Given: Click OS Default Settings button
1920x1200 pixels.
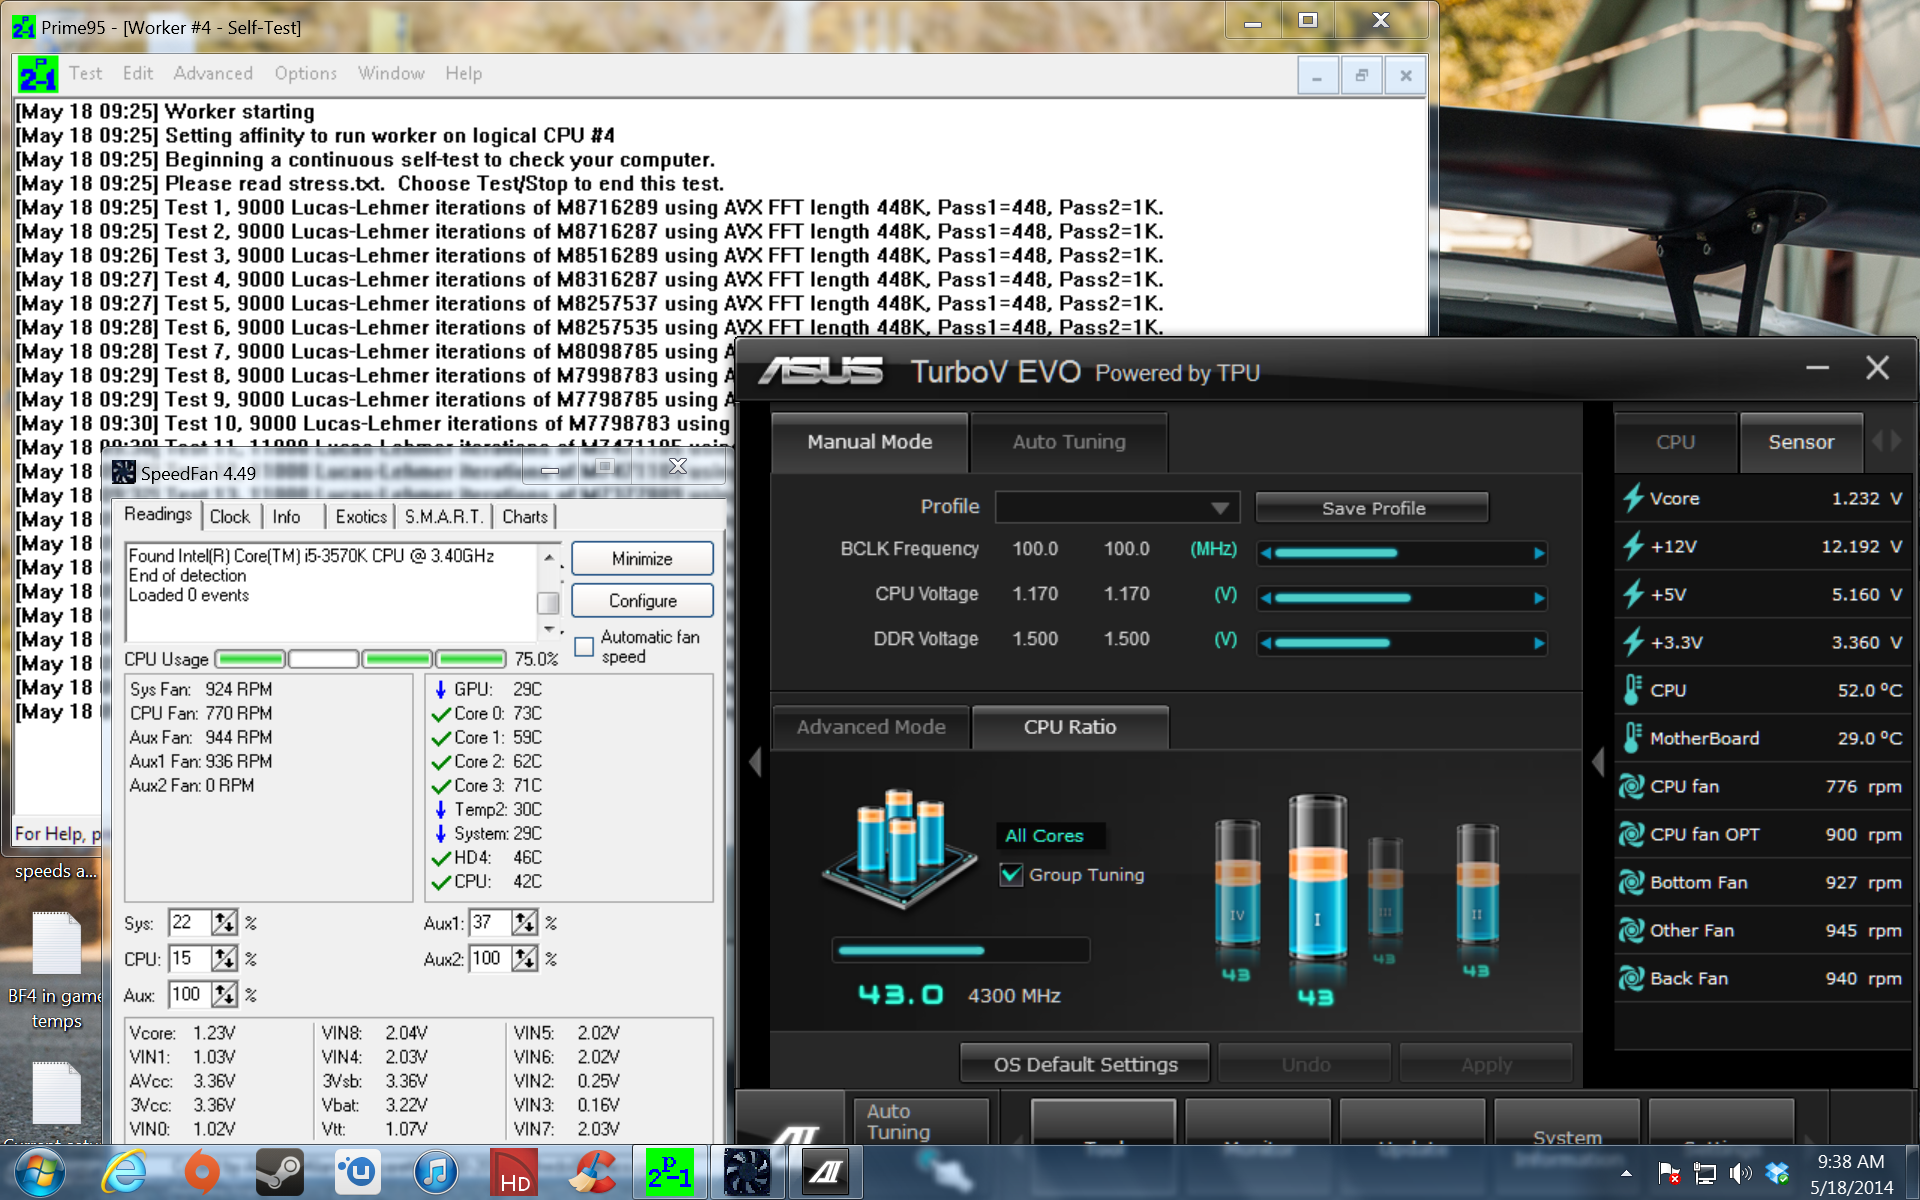Looking at the screenshot, I should [1085, 1064].
